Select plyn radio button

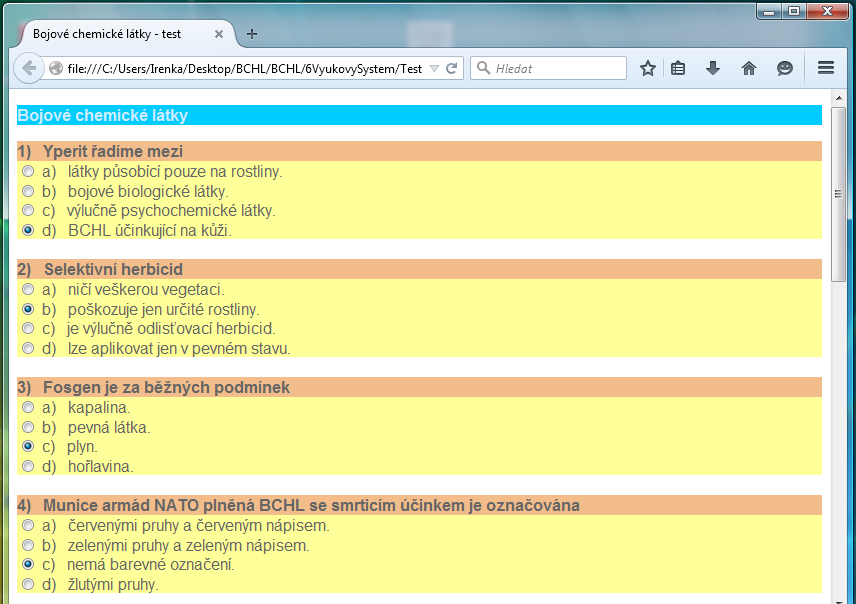tap(28, 446)
